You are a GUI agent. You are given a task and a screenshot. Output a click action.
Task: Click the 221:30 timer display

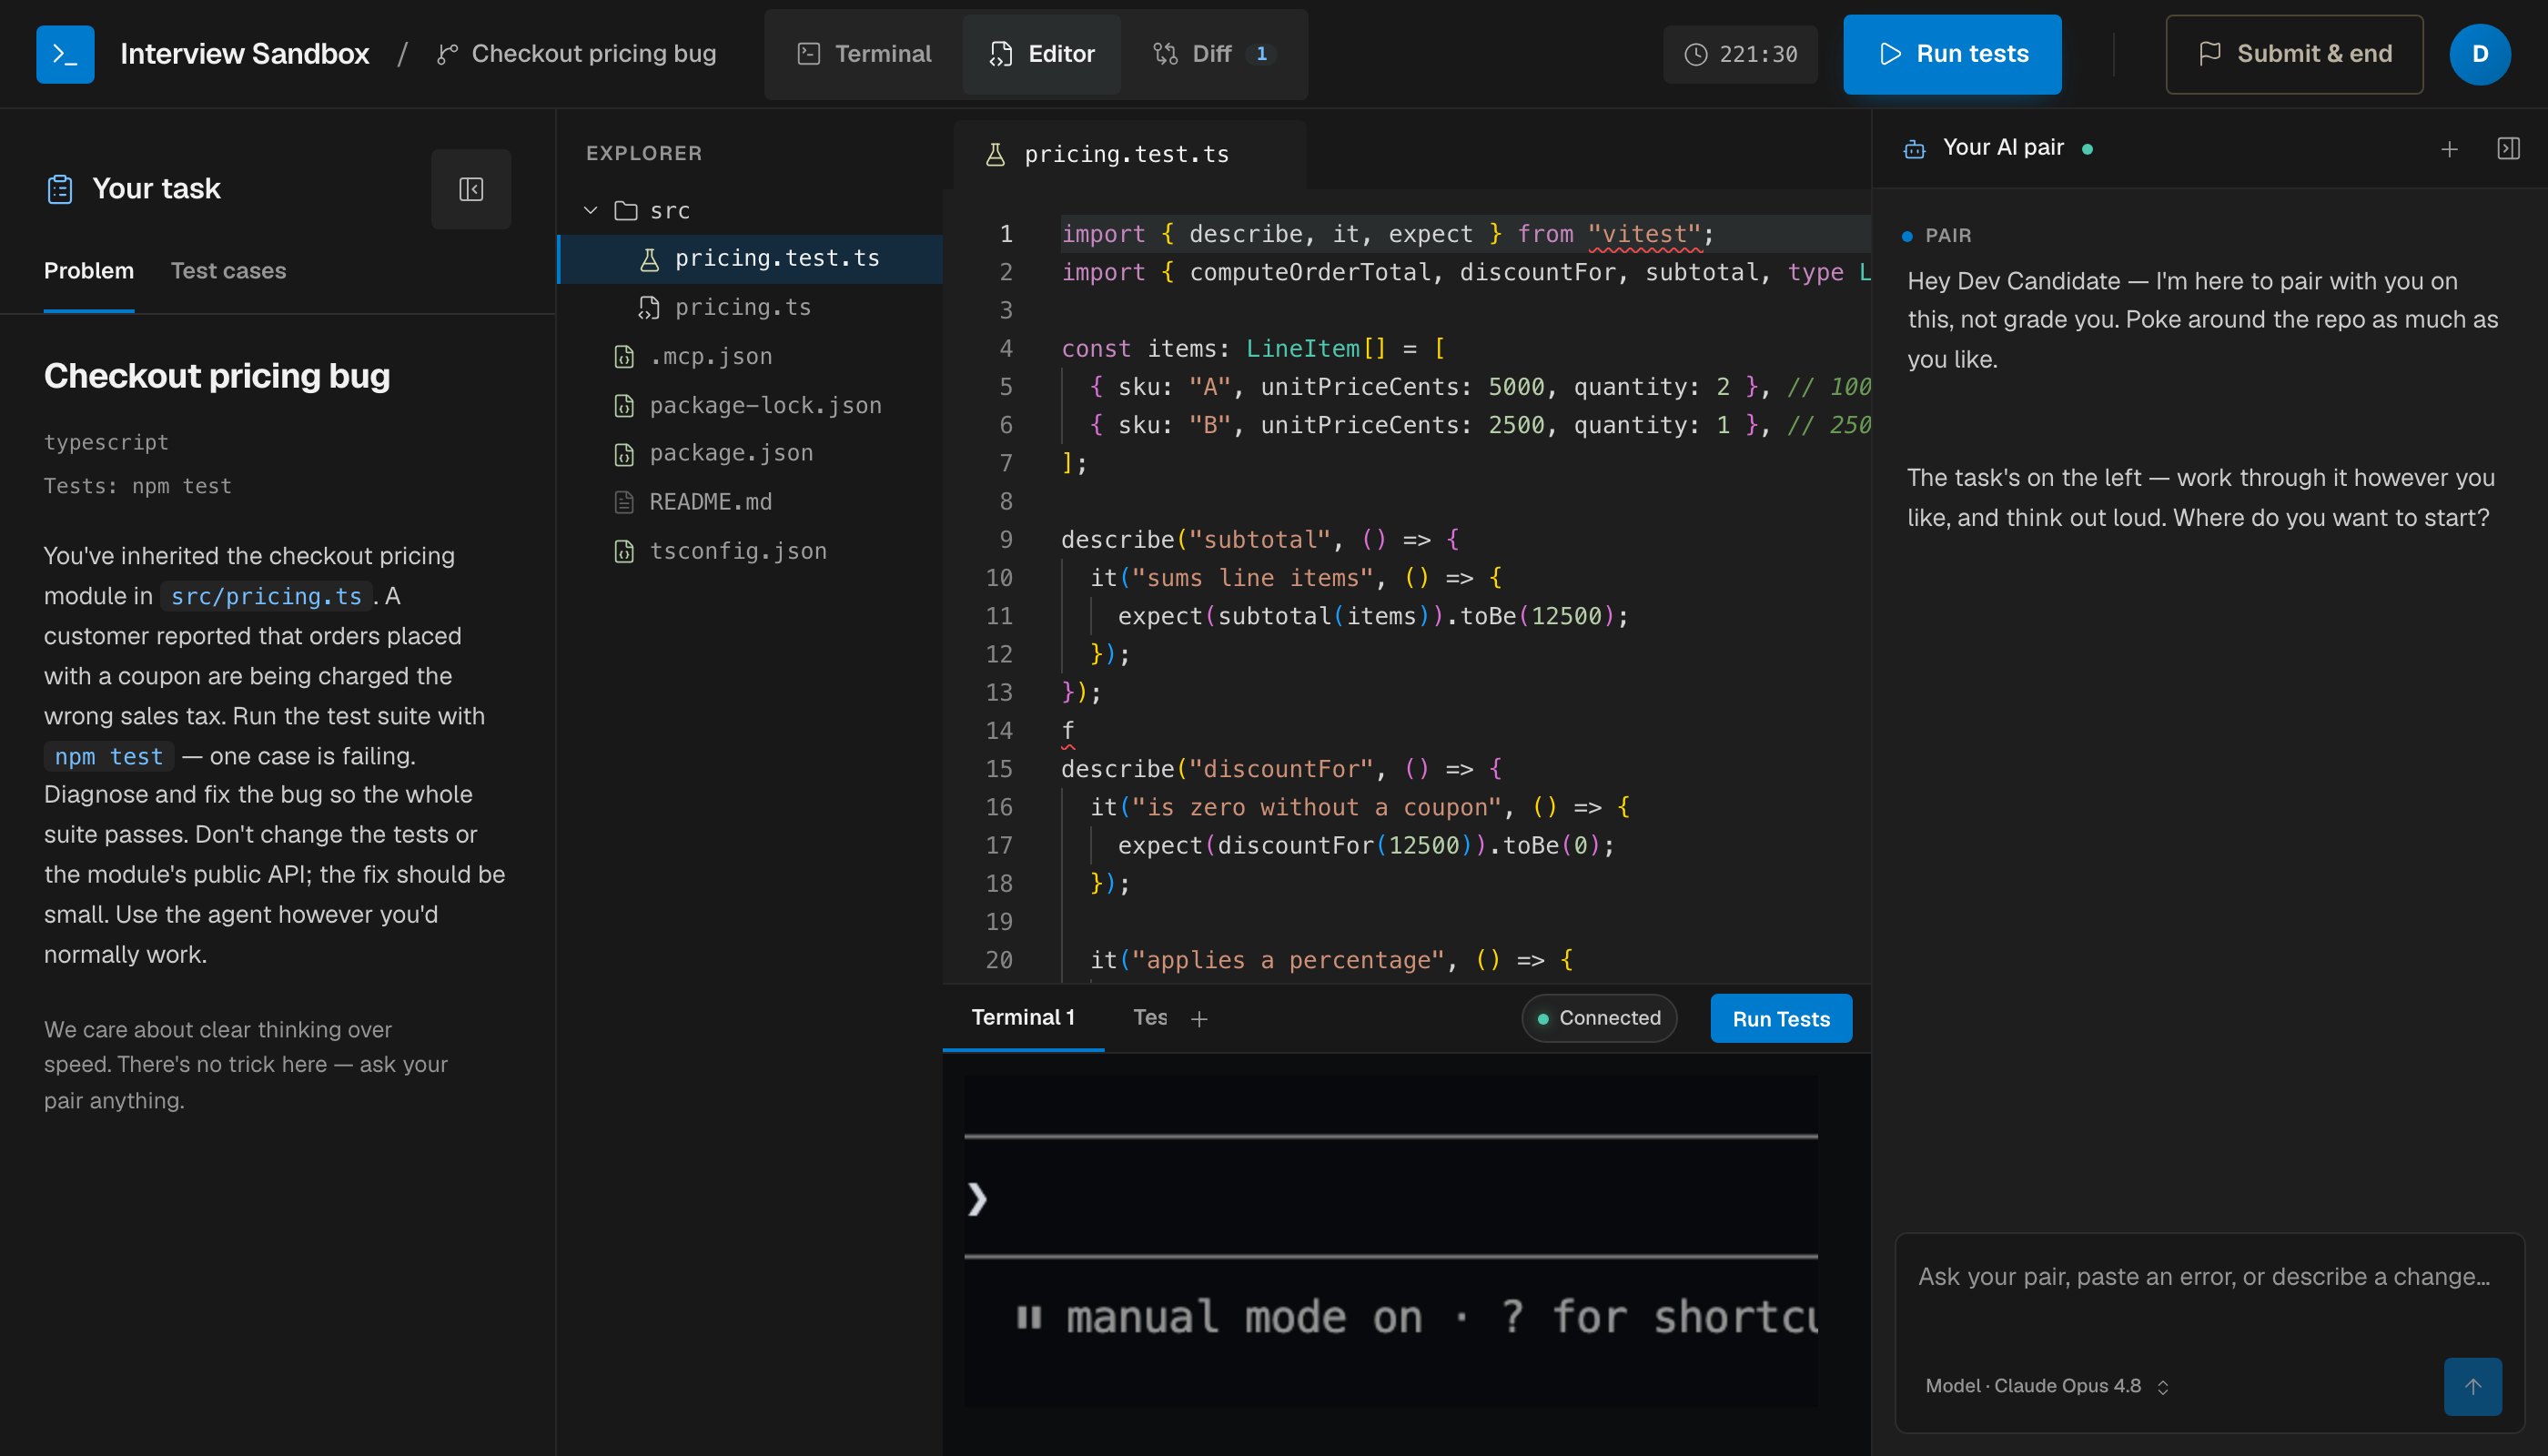click(1740, 54)
